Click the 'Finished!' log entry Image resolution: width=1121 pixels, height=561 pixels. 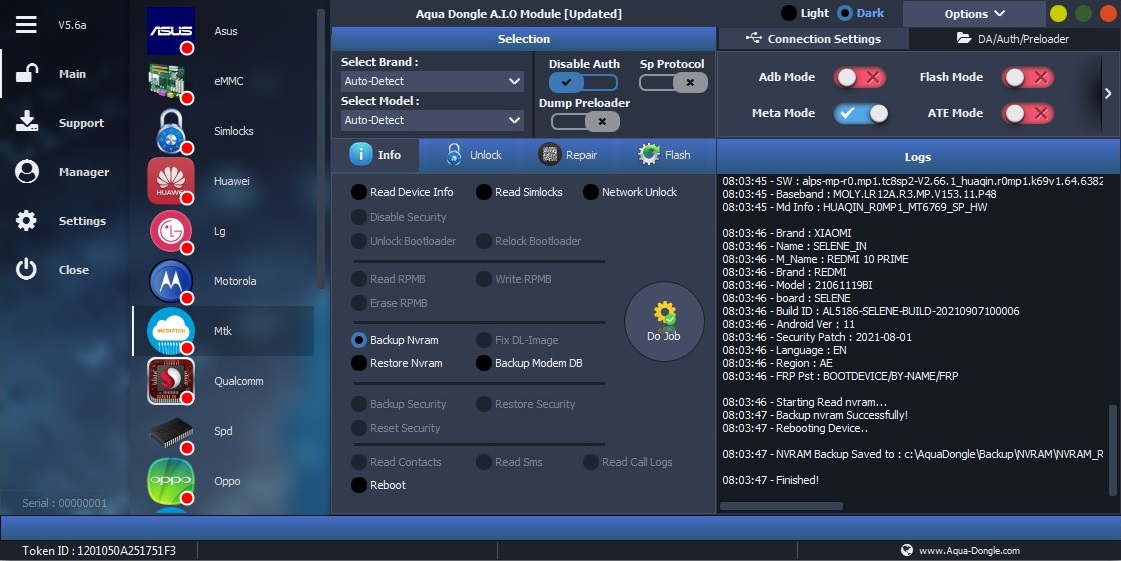pyautogui.click(x=771, y=480)
